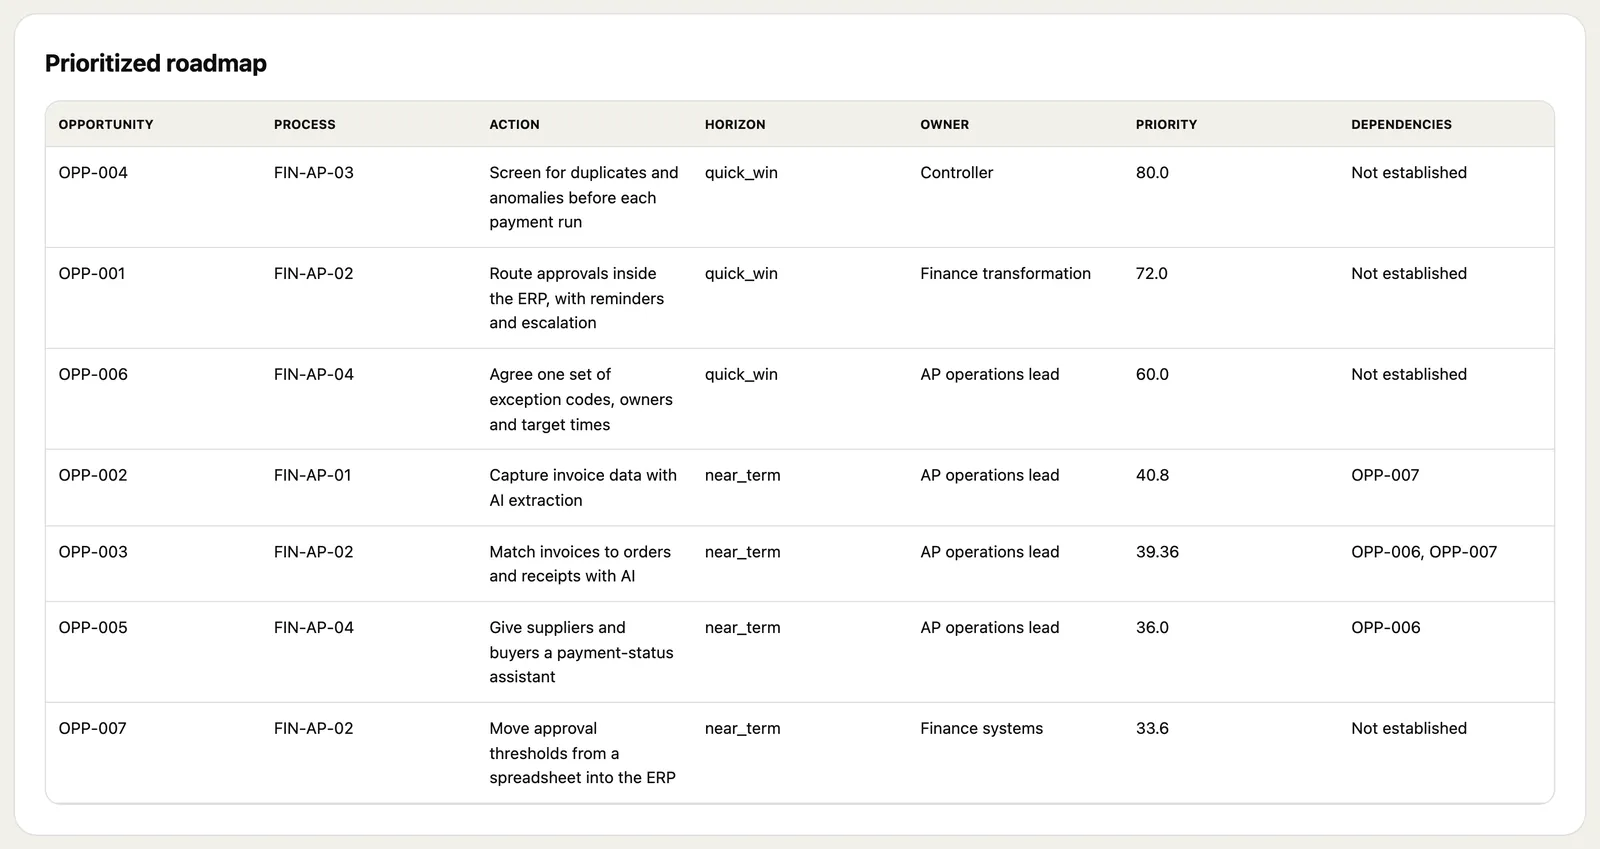Select the OPP-003 opportunity cell

93,552
